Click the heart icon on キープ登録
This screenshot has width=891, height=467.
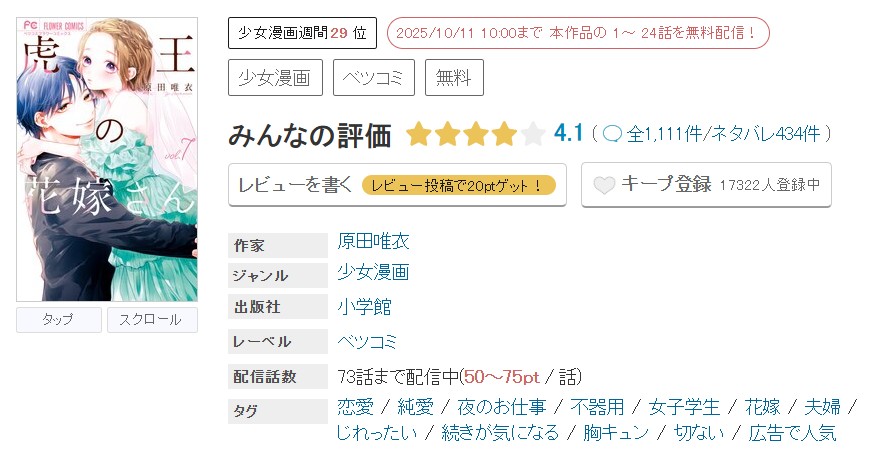point(603,185)
